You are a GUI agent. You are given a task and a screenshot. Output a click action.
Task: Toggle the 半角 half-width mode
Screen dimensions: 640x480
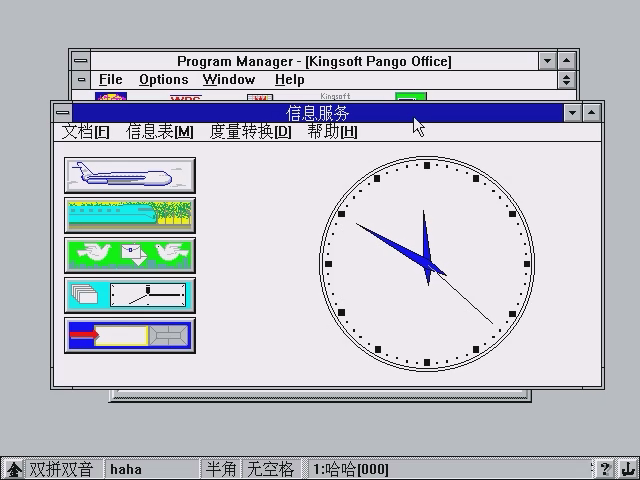pos(221,469)
